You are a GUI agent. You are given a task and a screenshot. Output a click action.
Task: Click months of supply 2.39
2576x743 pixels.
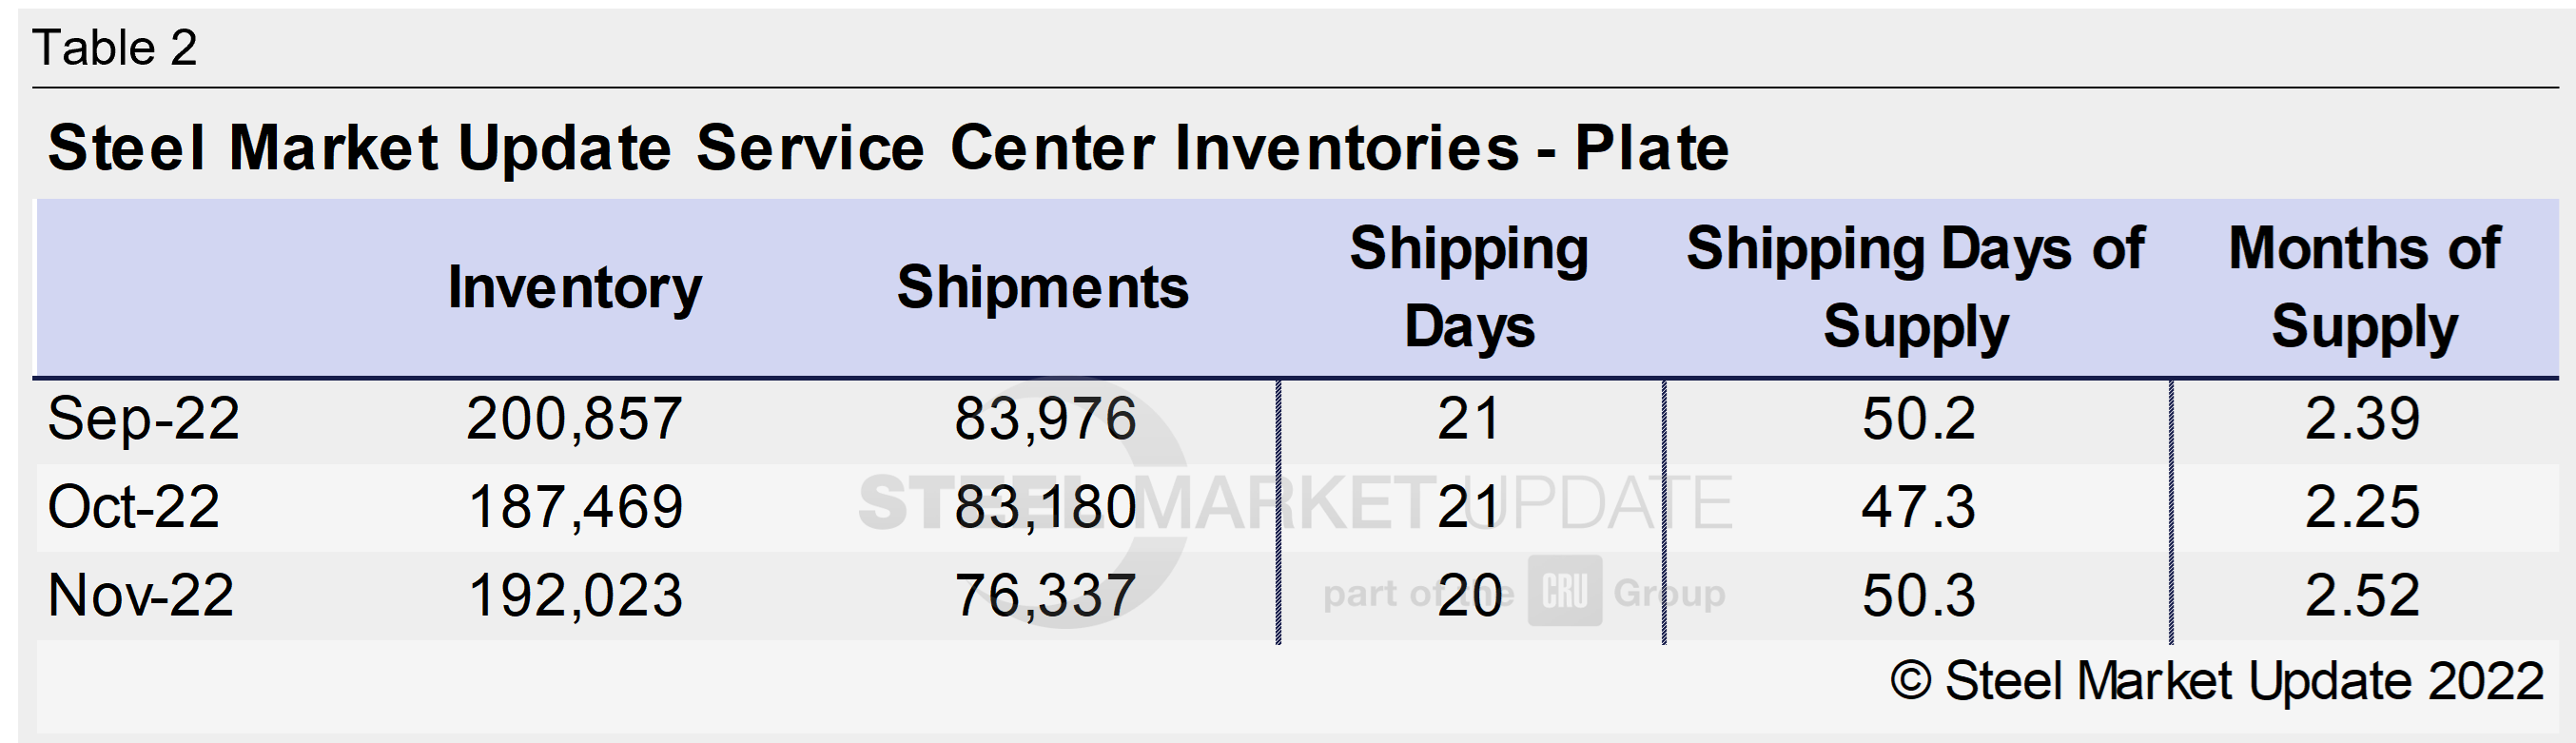[2362, 418]
